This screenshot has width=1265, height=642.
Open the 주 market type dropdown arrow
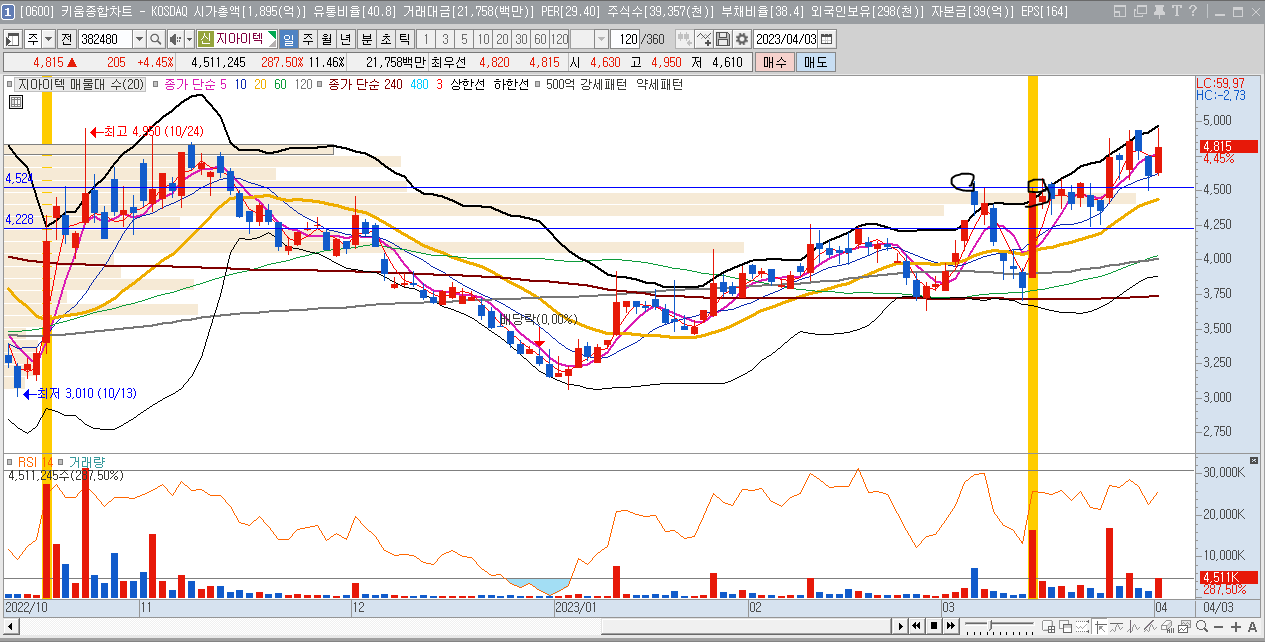coord(48,39)
